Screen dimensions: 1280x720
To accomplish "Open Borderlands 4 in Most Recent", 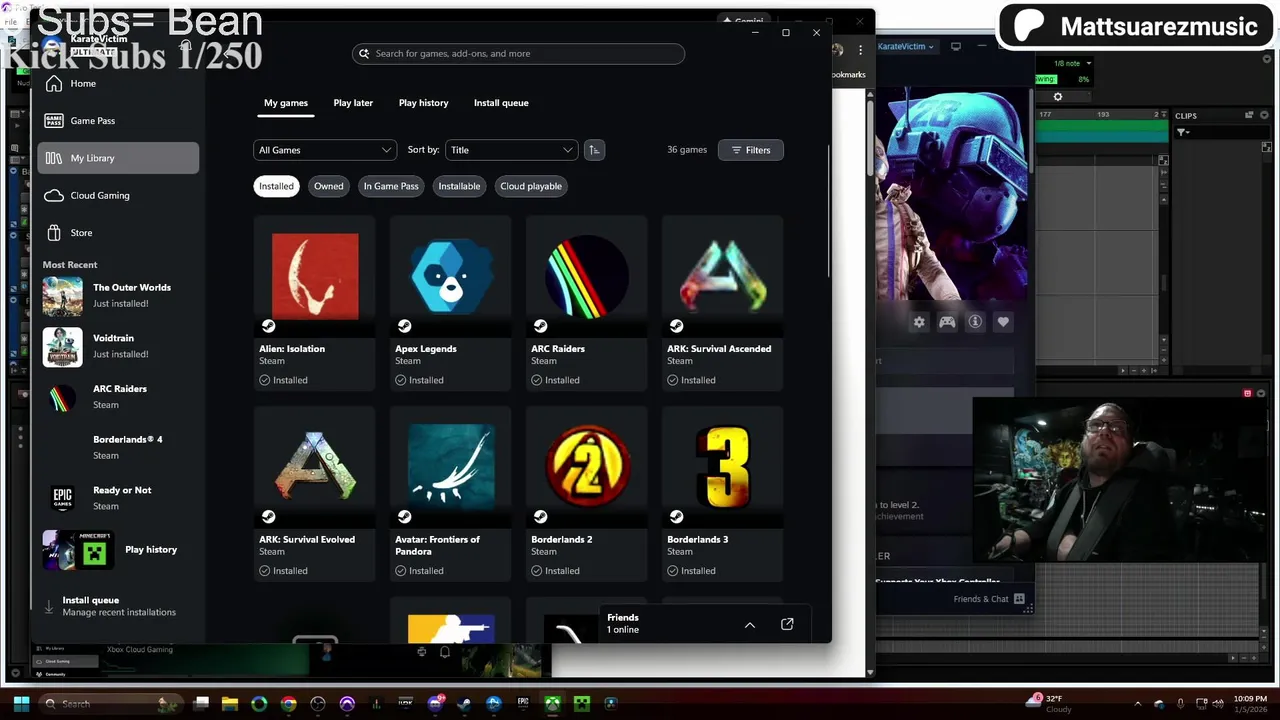I will (x=118, y=447).
